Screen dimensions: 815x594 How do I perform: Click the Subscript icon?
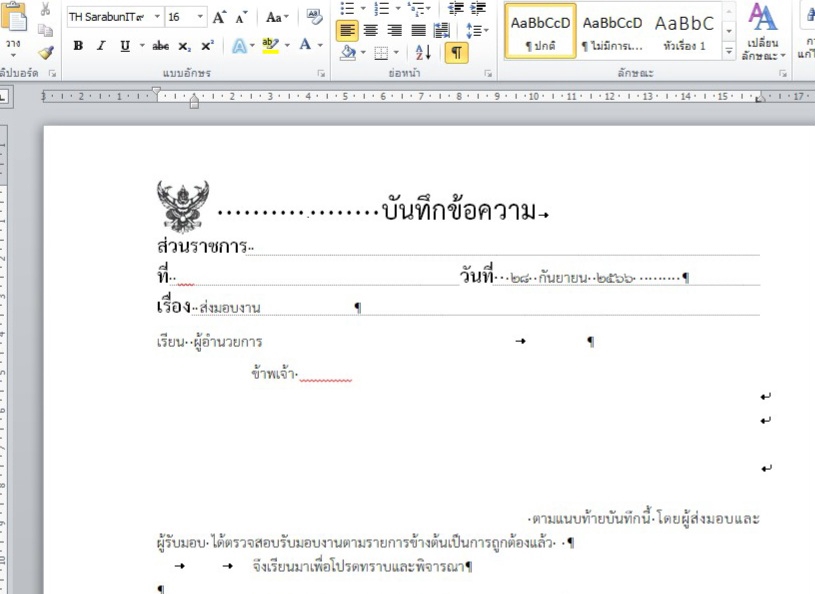184,46
